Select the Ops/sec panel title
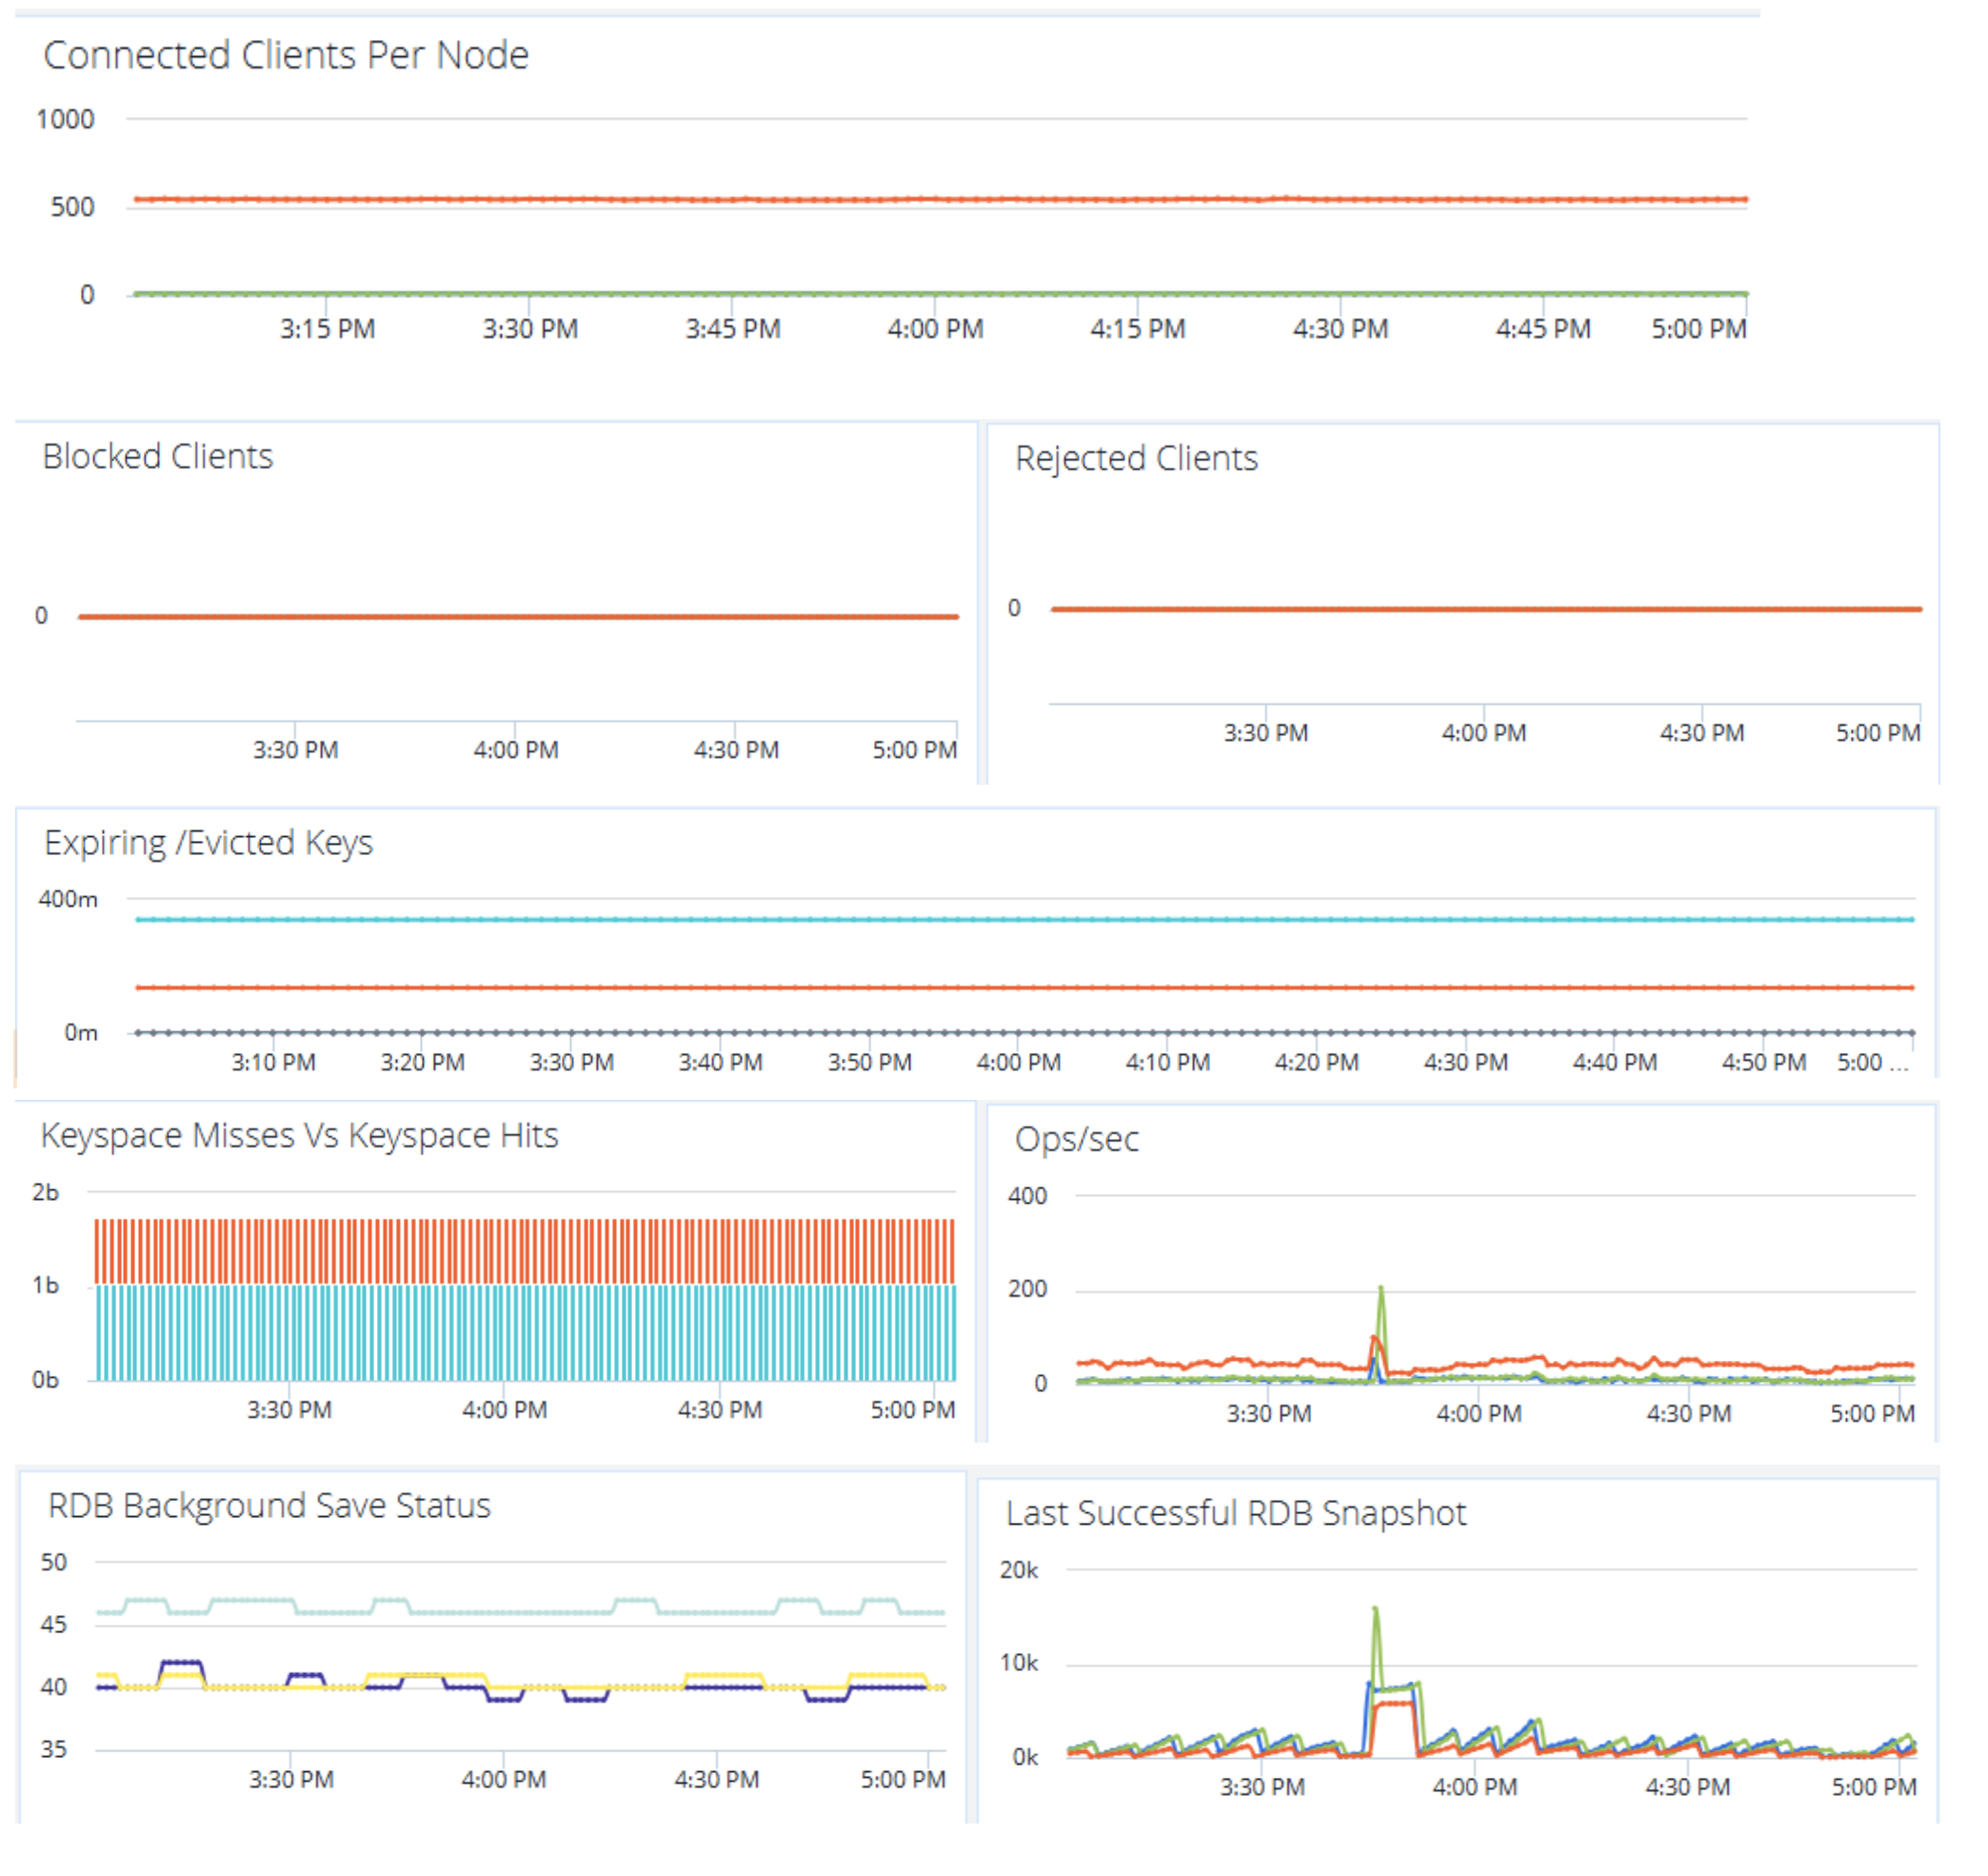Image resolution: width=1988 pixels, height=1876 pixels. pyautogui.click(x=1076, y=1140)
